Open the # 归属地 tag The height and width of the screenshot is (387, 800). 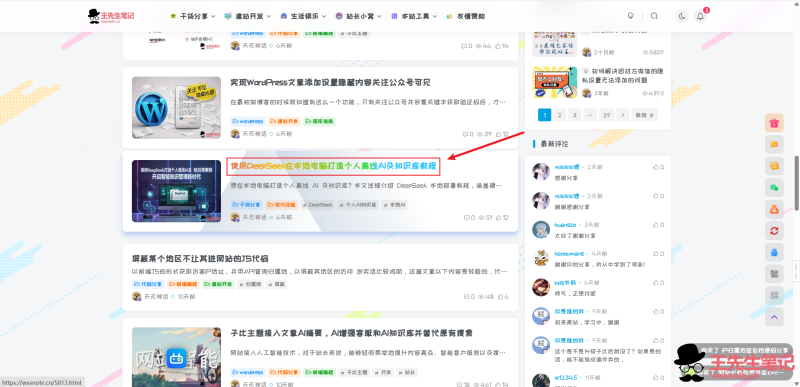tap(251, 284)
